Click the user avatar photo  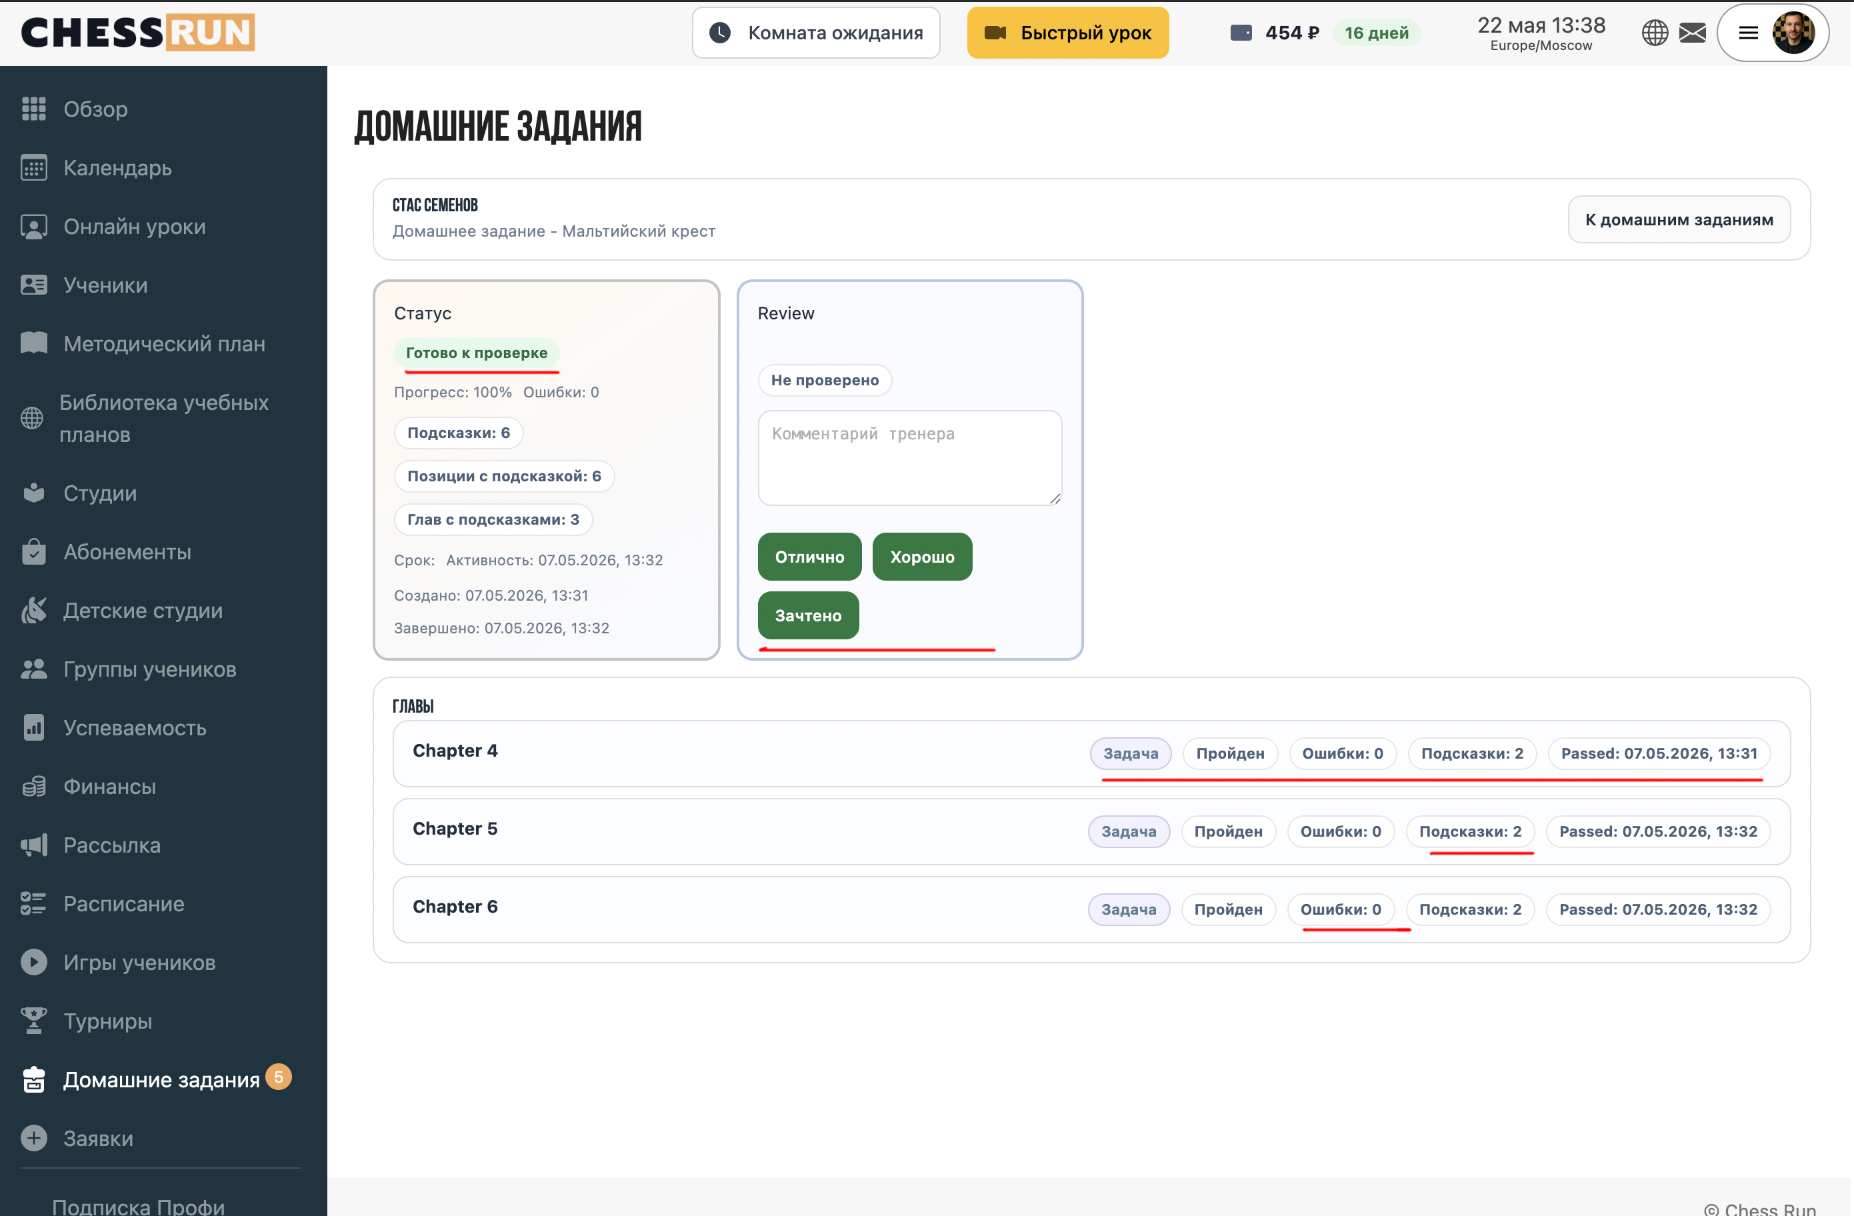coord(1793,33)
